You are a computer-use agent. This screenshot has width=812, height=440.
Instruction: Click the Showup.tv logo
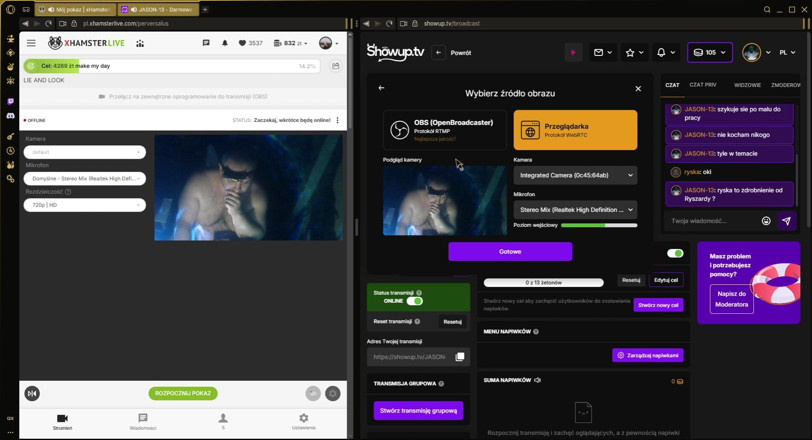click(396, 52)
